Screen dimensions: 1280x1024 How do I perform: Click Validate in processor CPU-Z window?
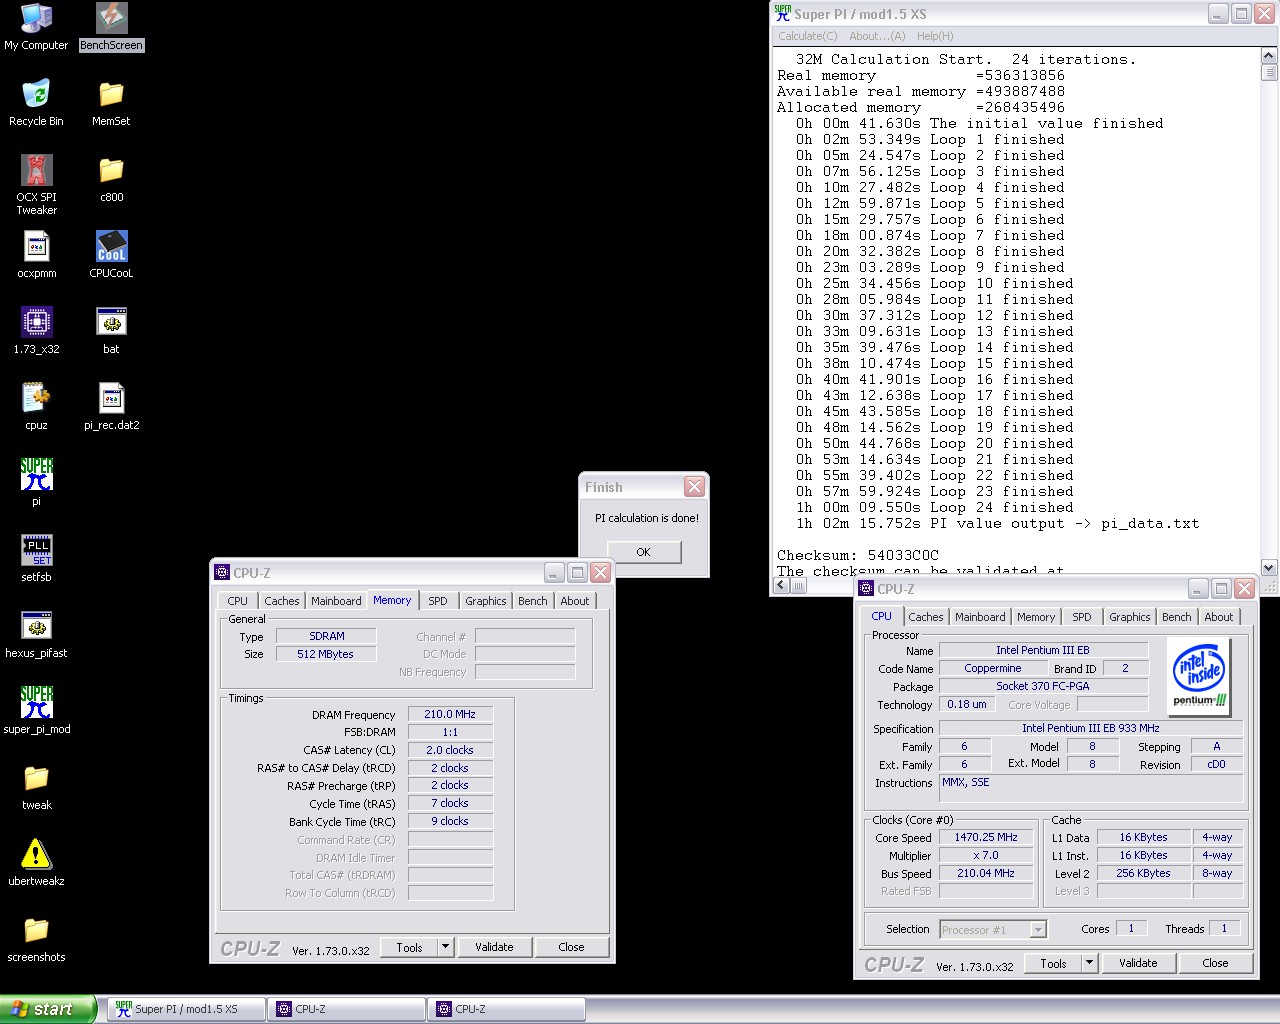pos(1138,963)
